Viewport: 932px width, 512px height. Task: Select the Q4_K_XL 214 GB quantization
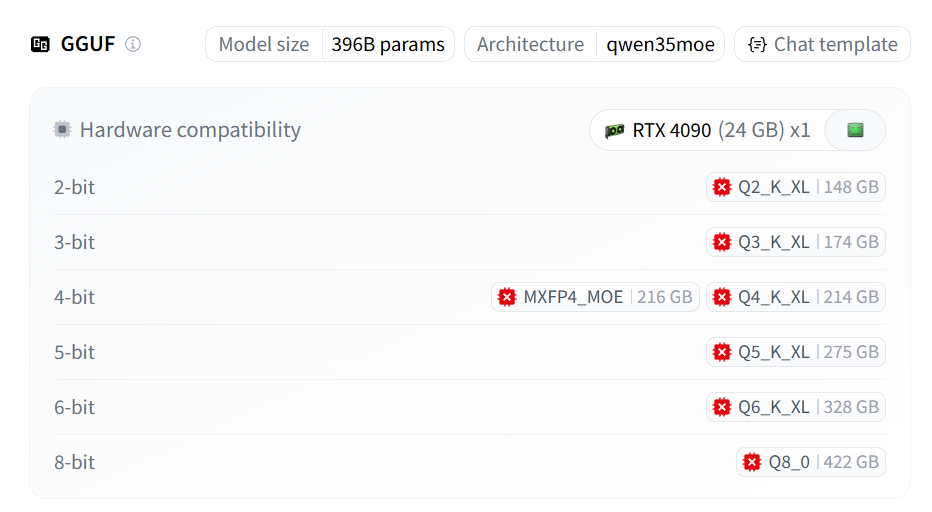click(x=796, y=297)
